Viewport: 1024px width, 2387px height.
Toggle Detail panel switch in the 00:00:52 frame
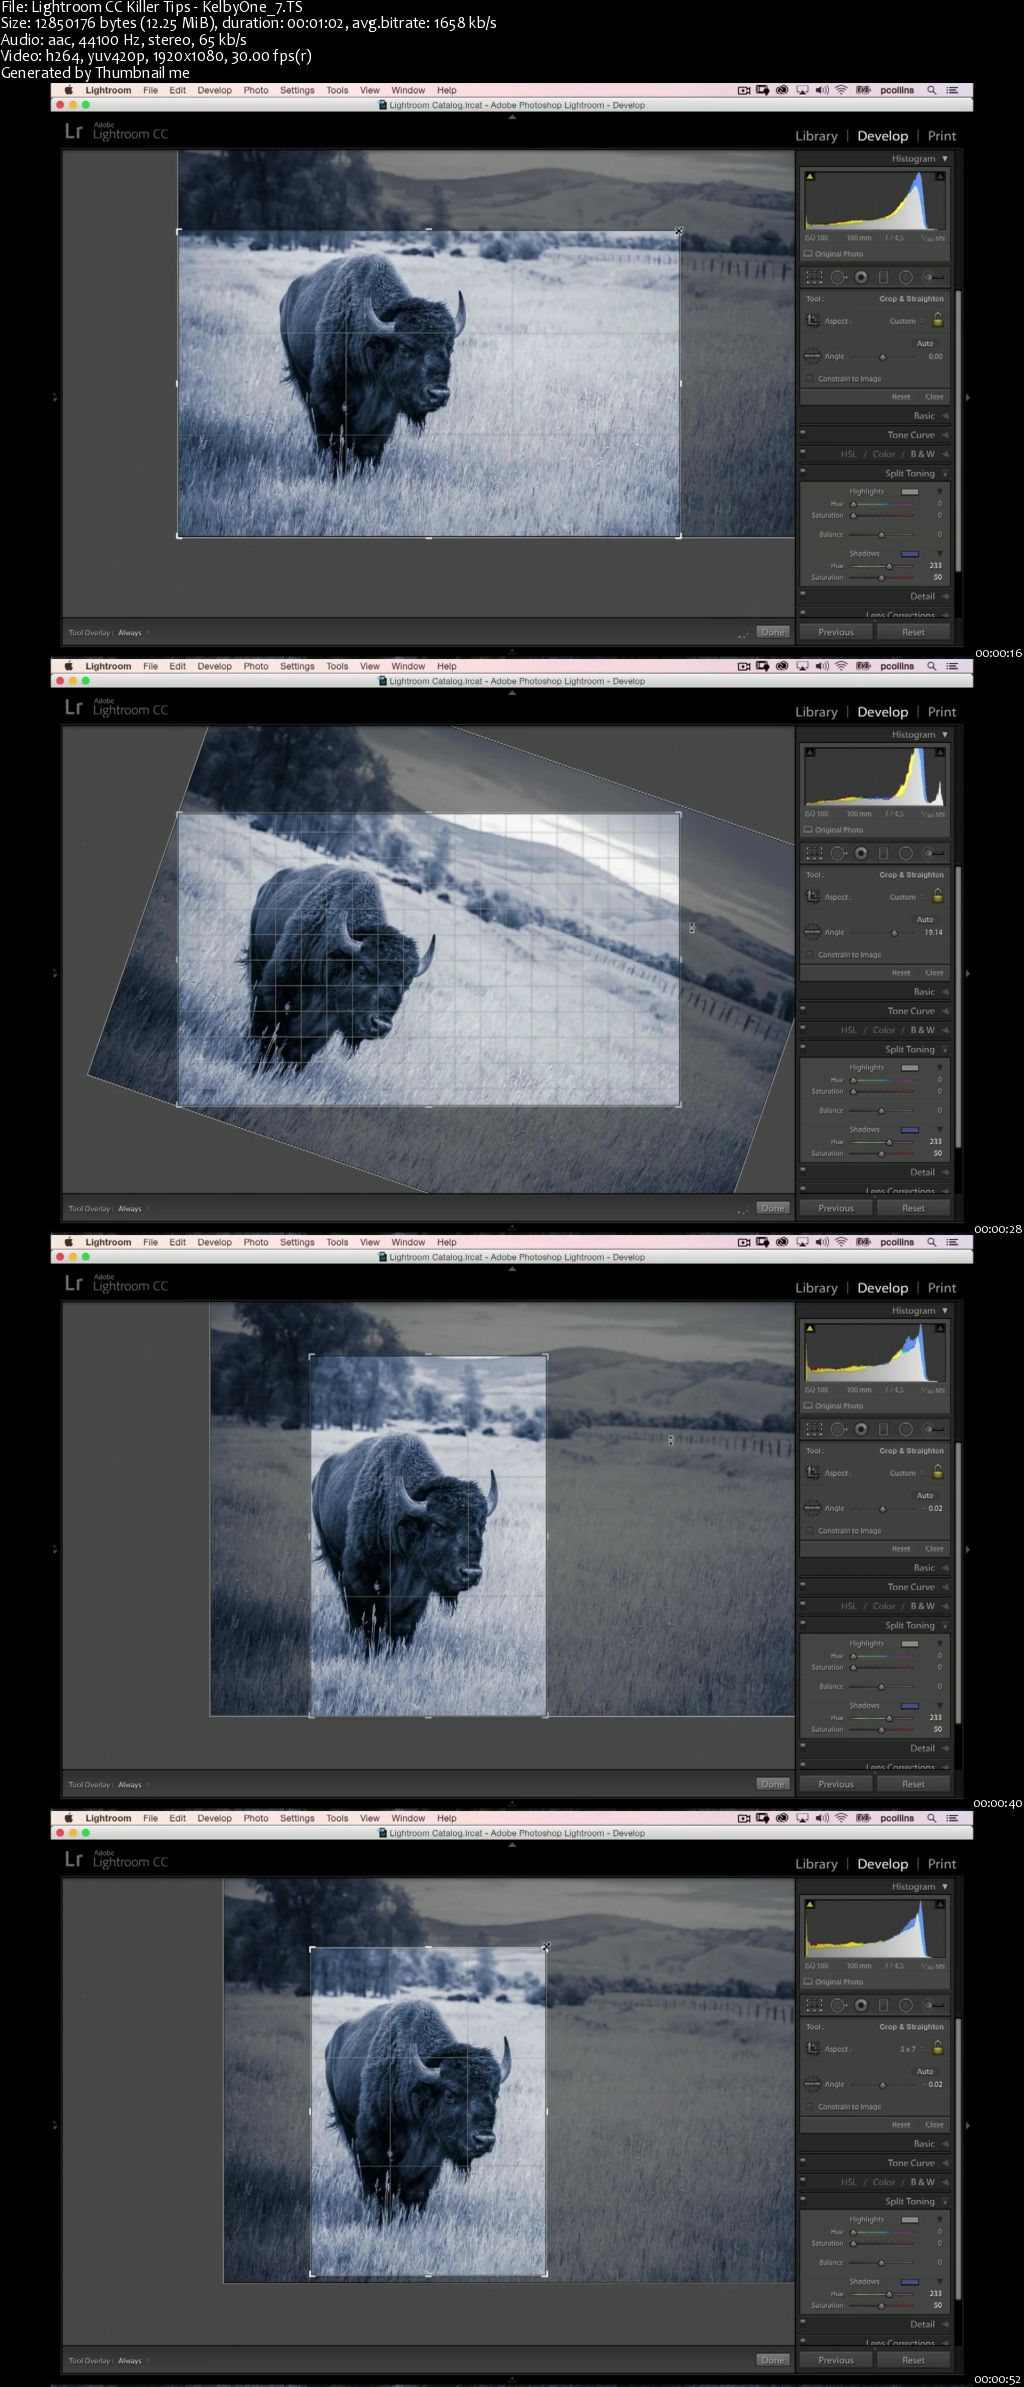tap(803, 2323)
